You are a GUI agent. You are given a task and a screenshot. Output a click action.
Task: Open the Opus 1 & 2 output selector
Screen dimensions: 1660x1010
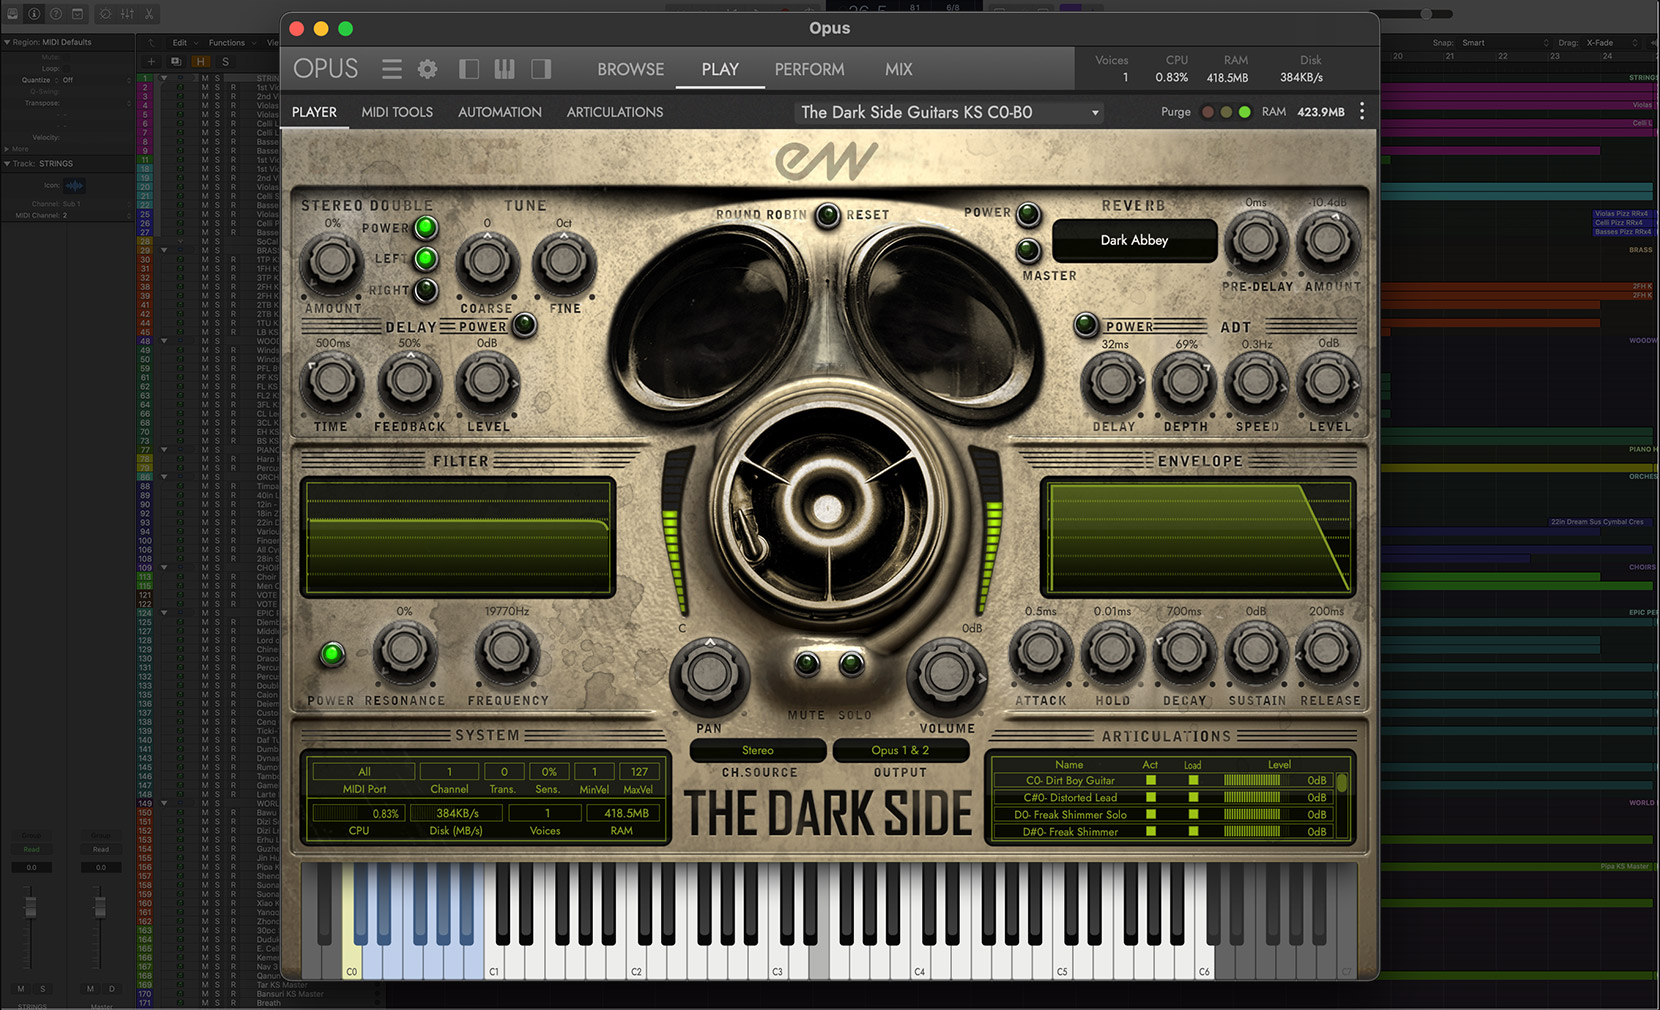(x=900, y=750)
